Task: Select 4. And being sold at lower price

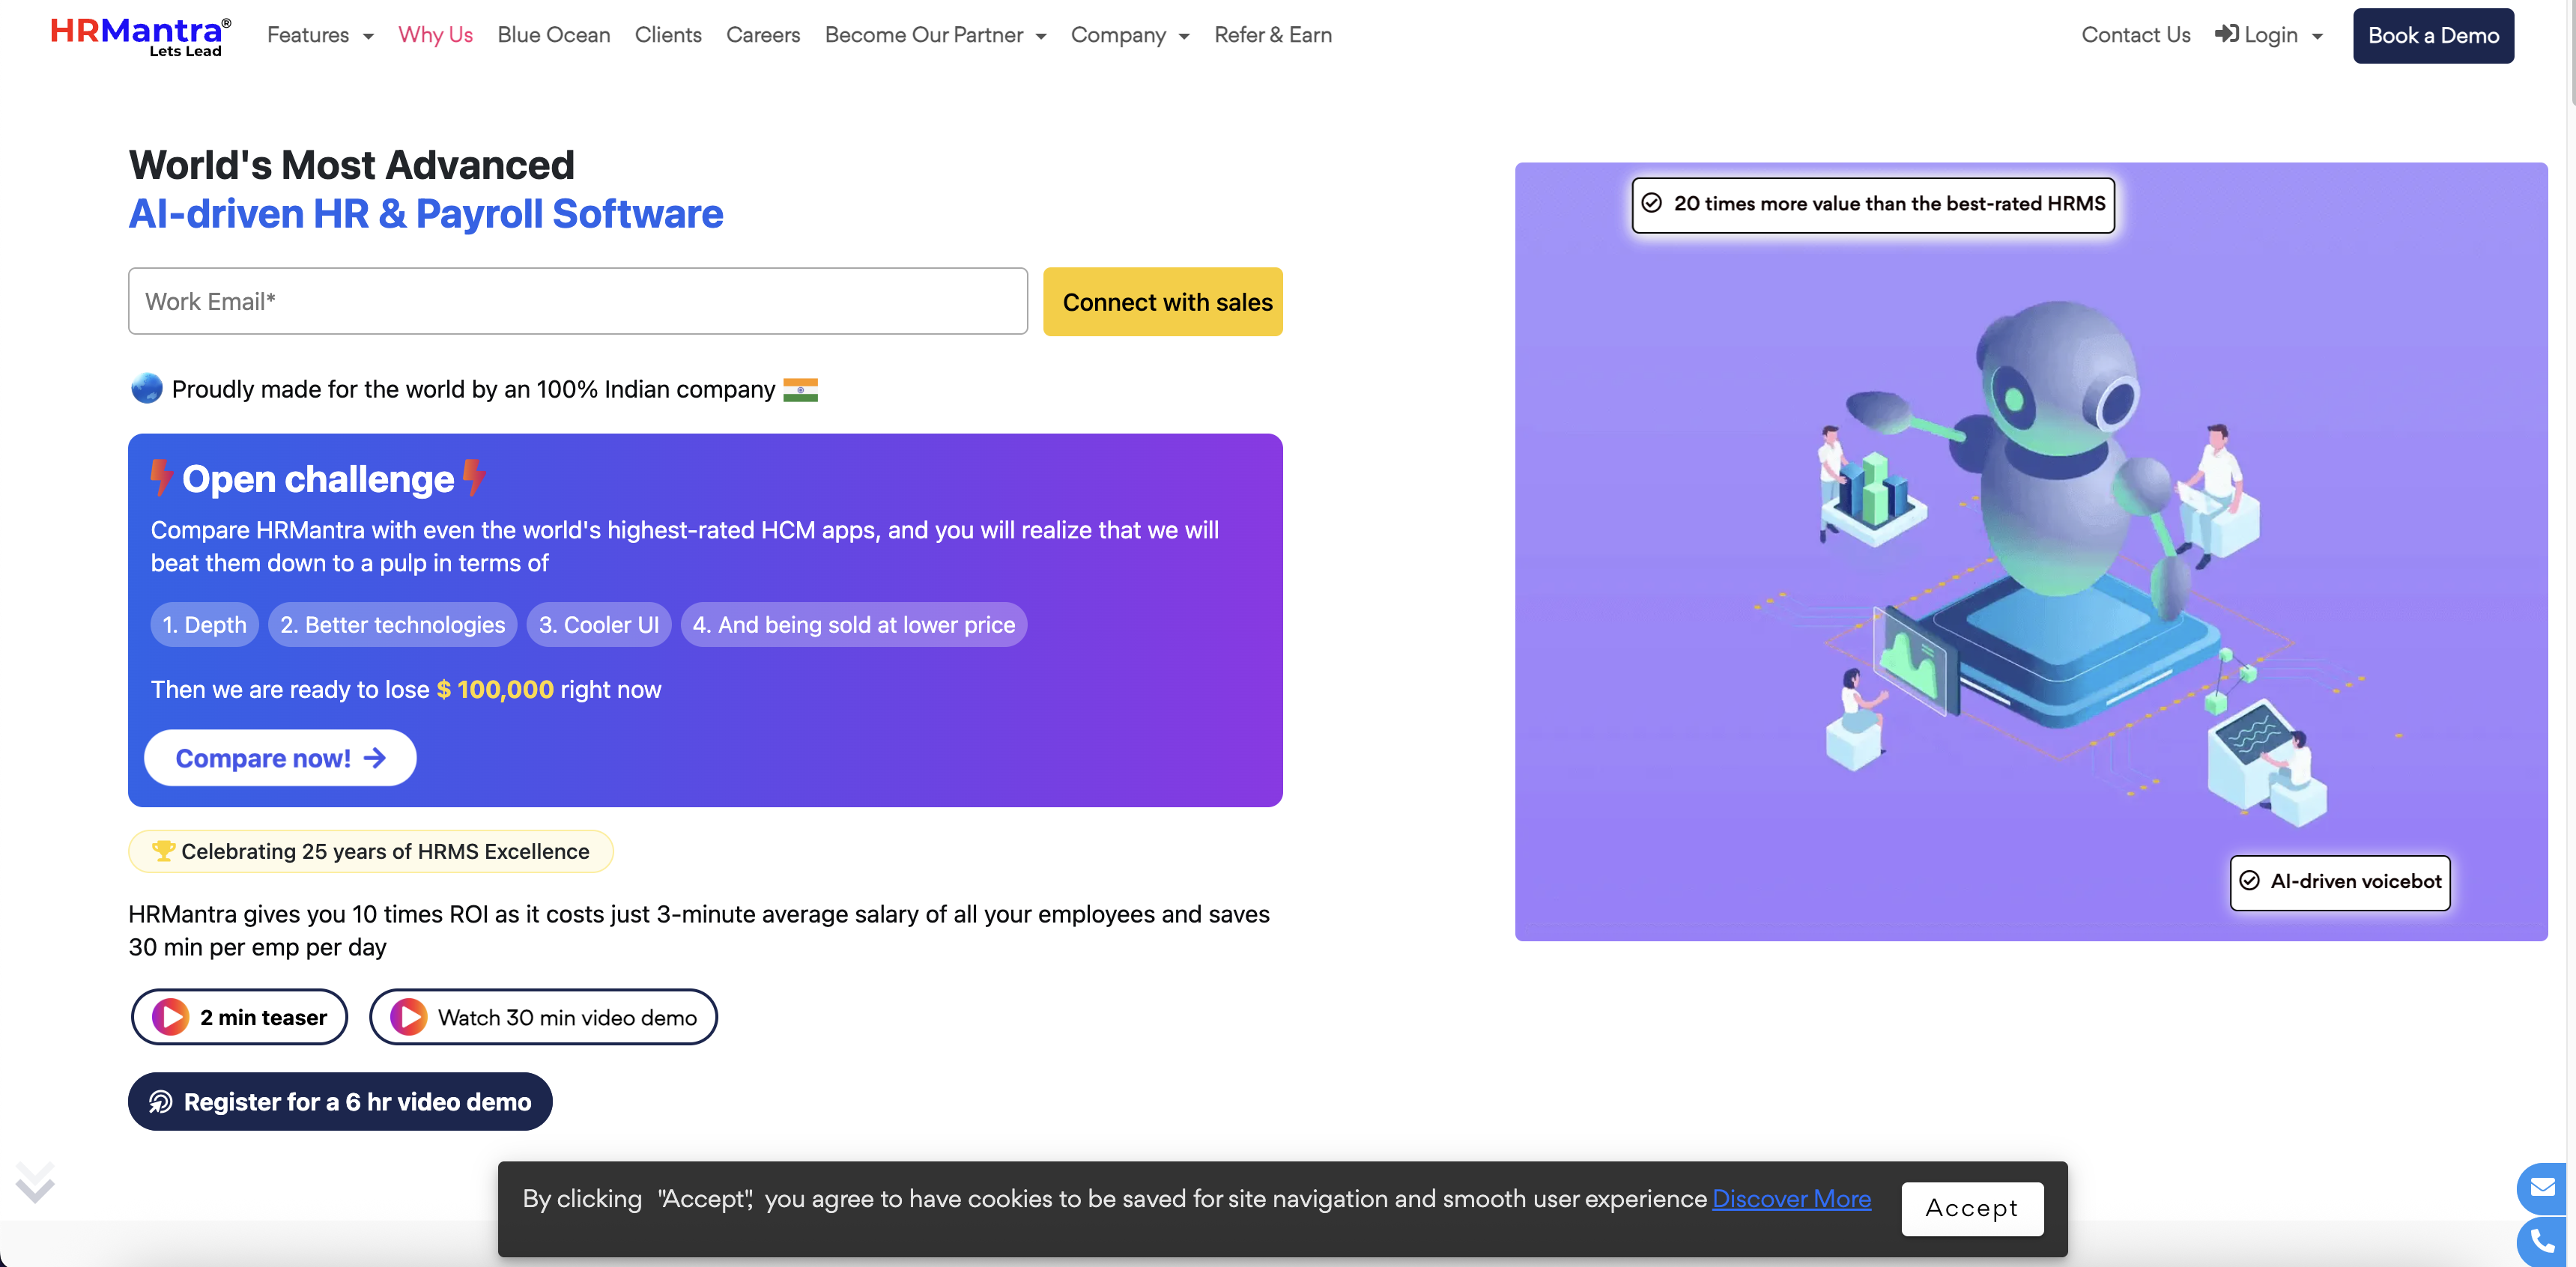Action: point(853,625)
